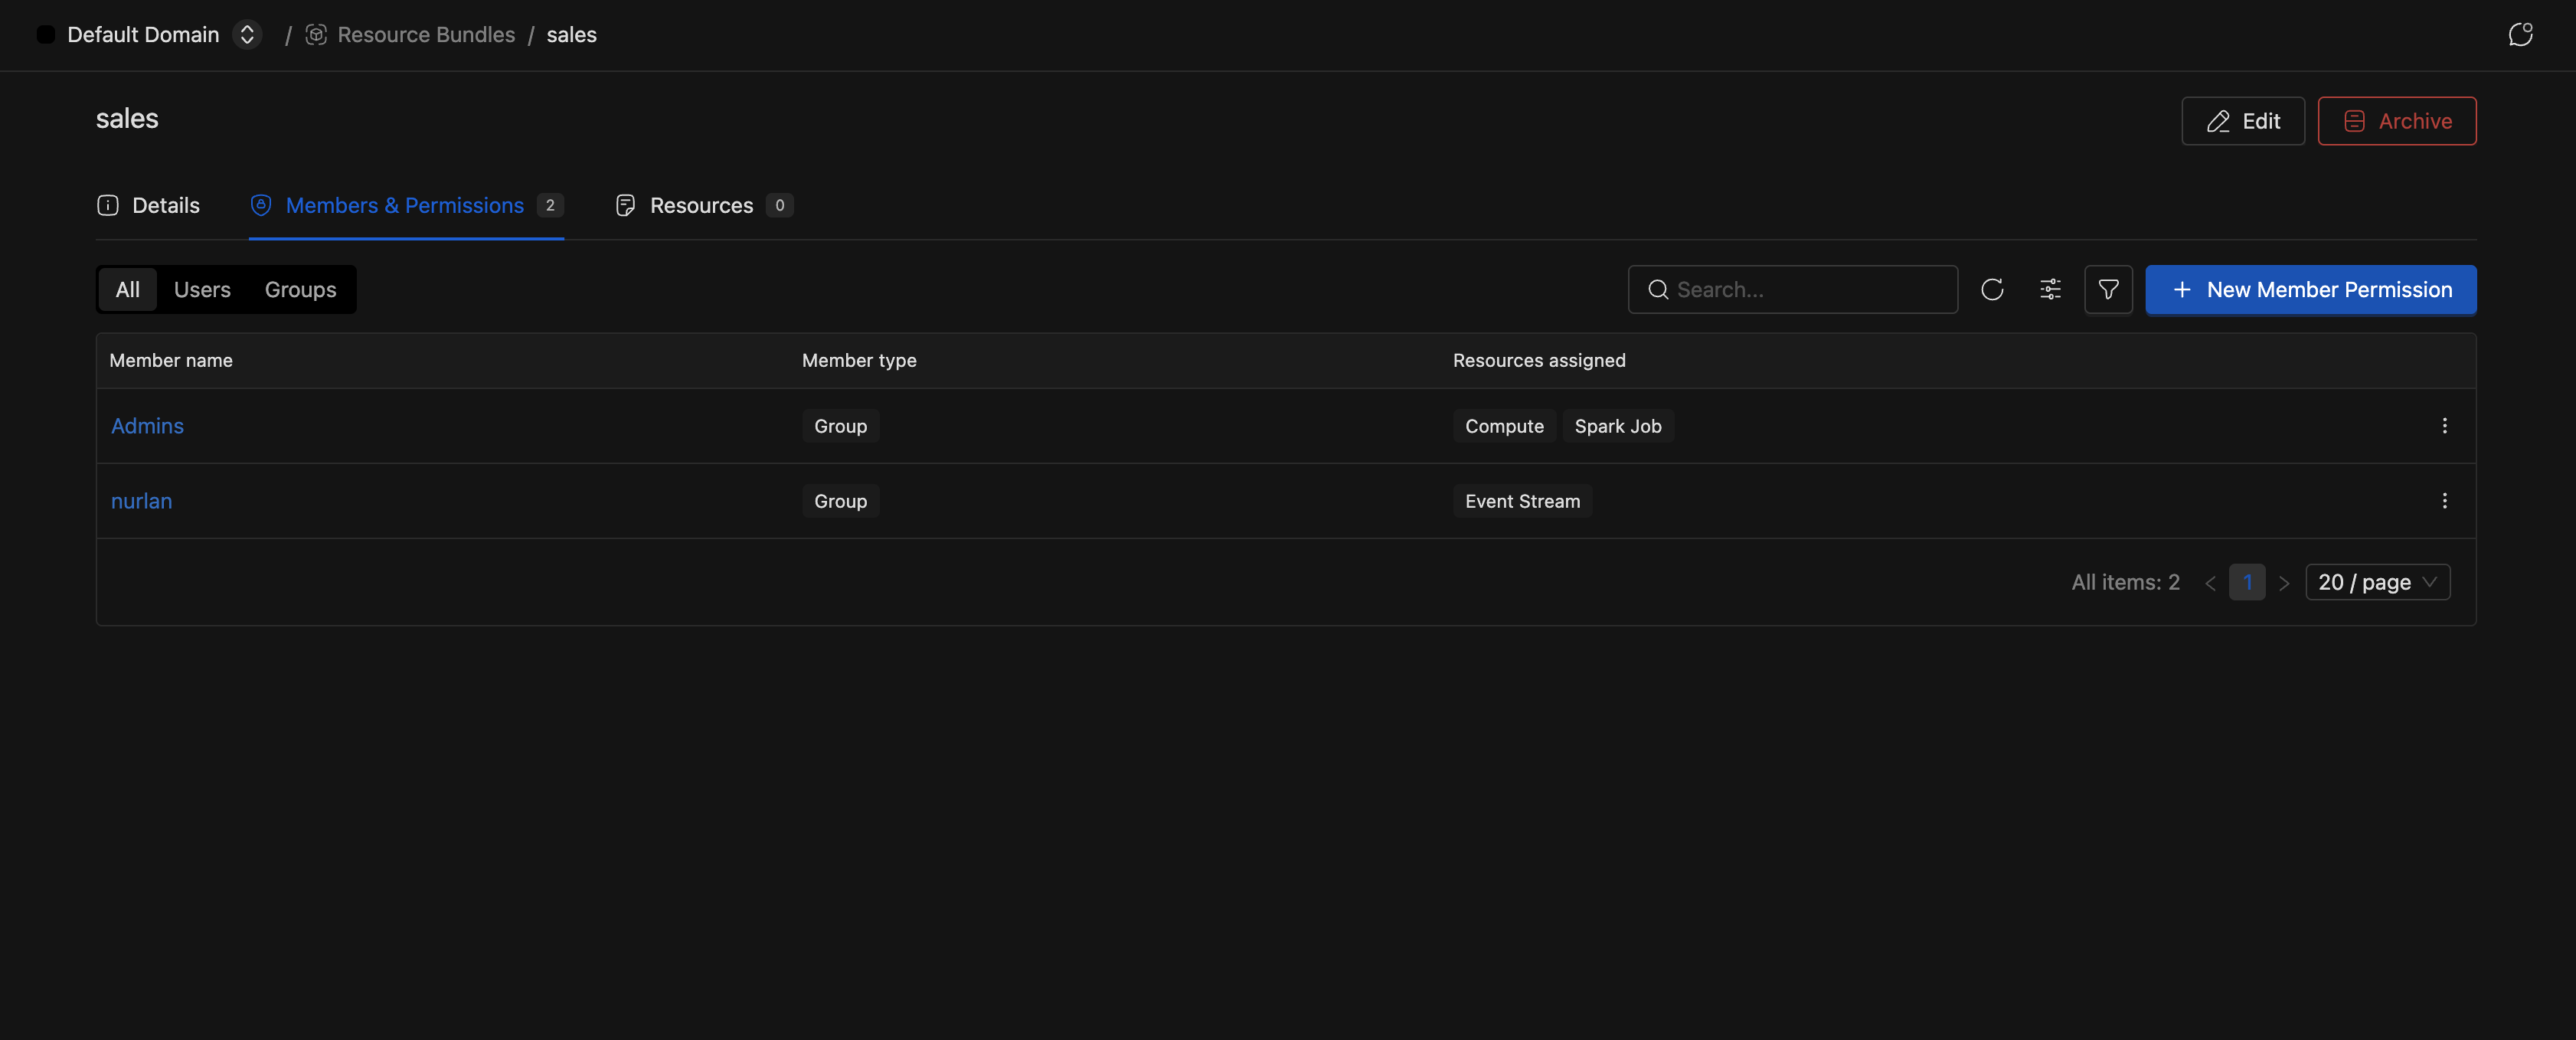Select the All members filter
Screen dimensions: 2576x1040
(x=127, y=290)
